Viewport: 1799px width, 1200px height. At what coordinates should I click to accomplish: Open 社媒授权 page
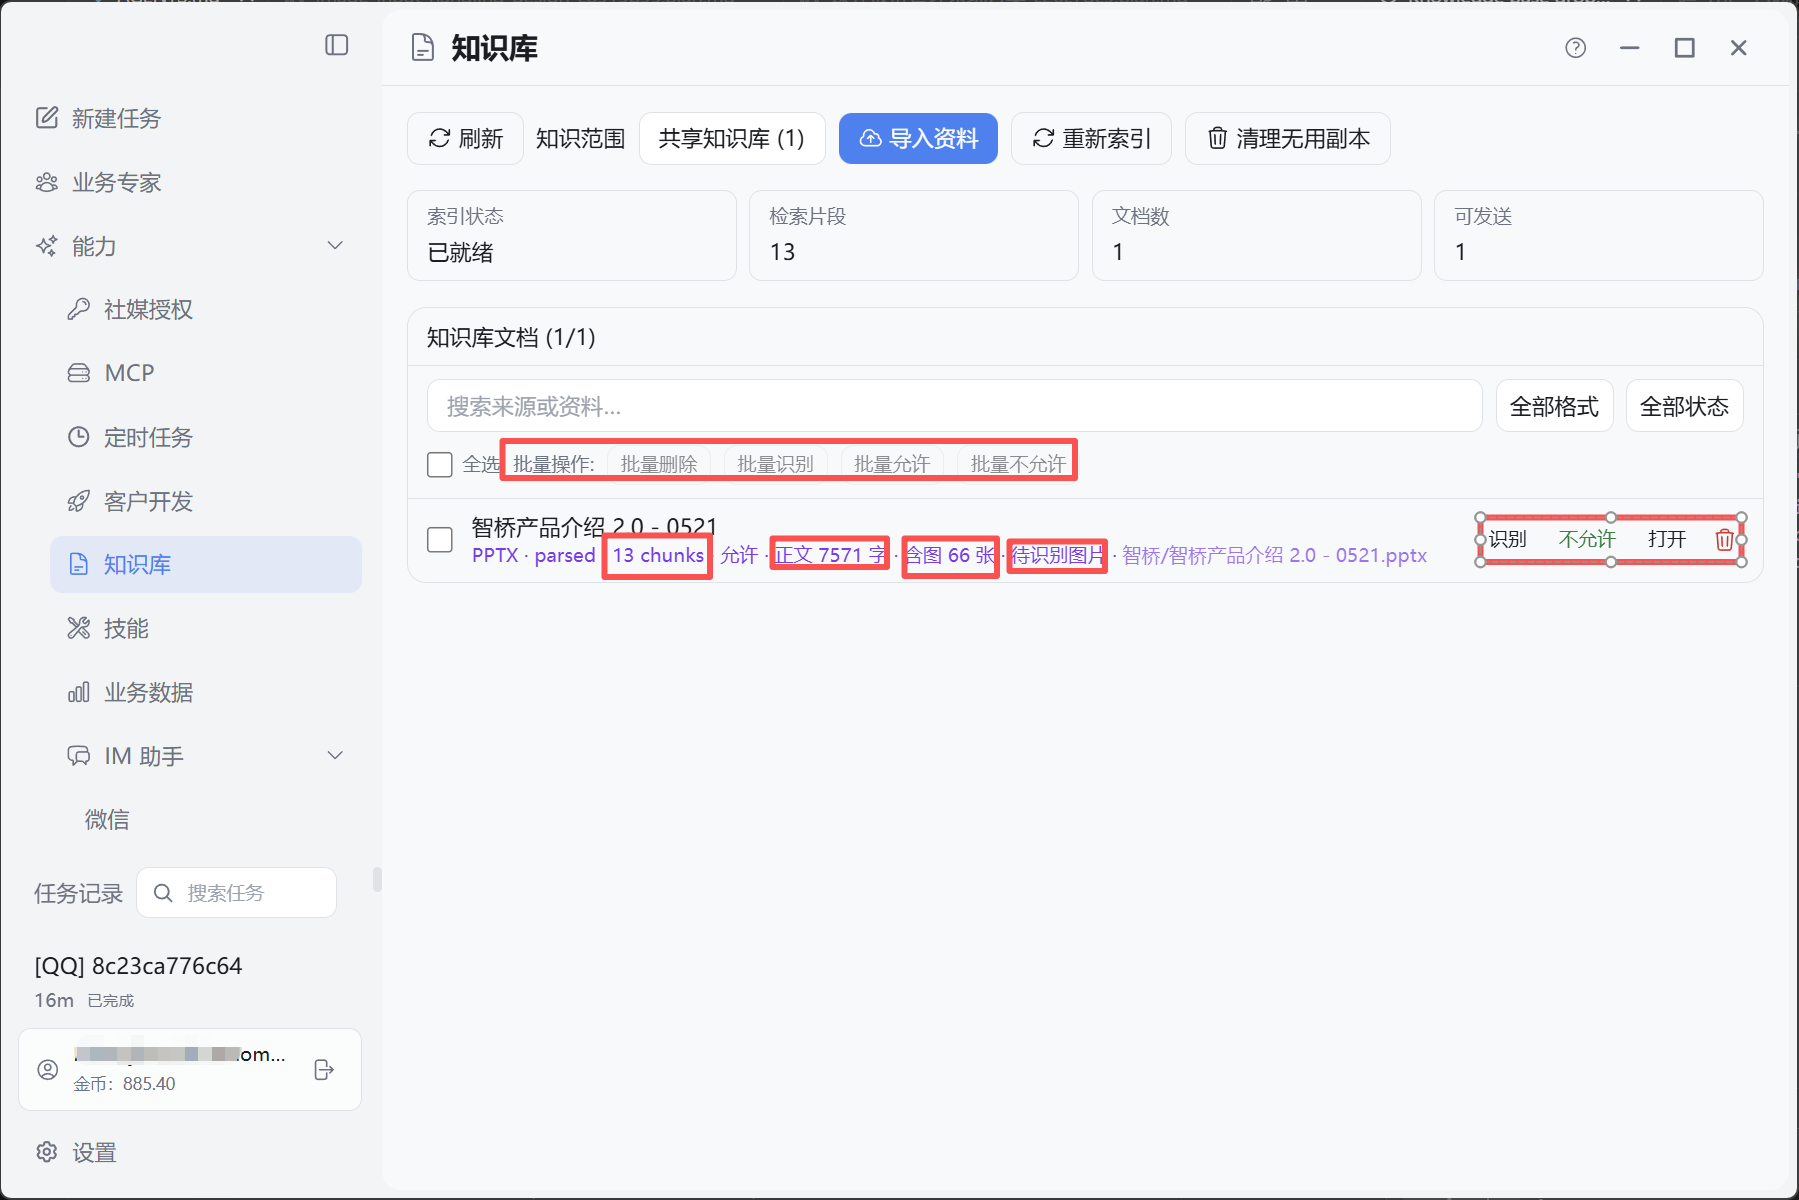pyautogui.click(x=130, y=309)
